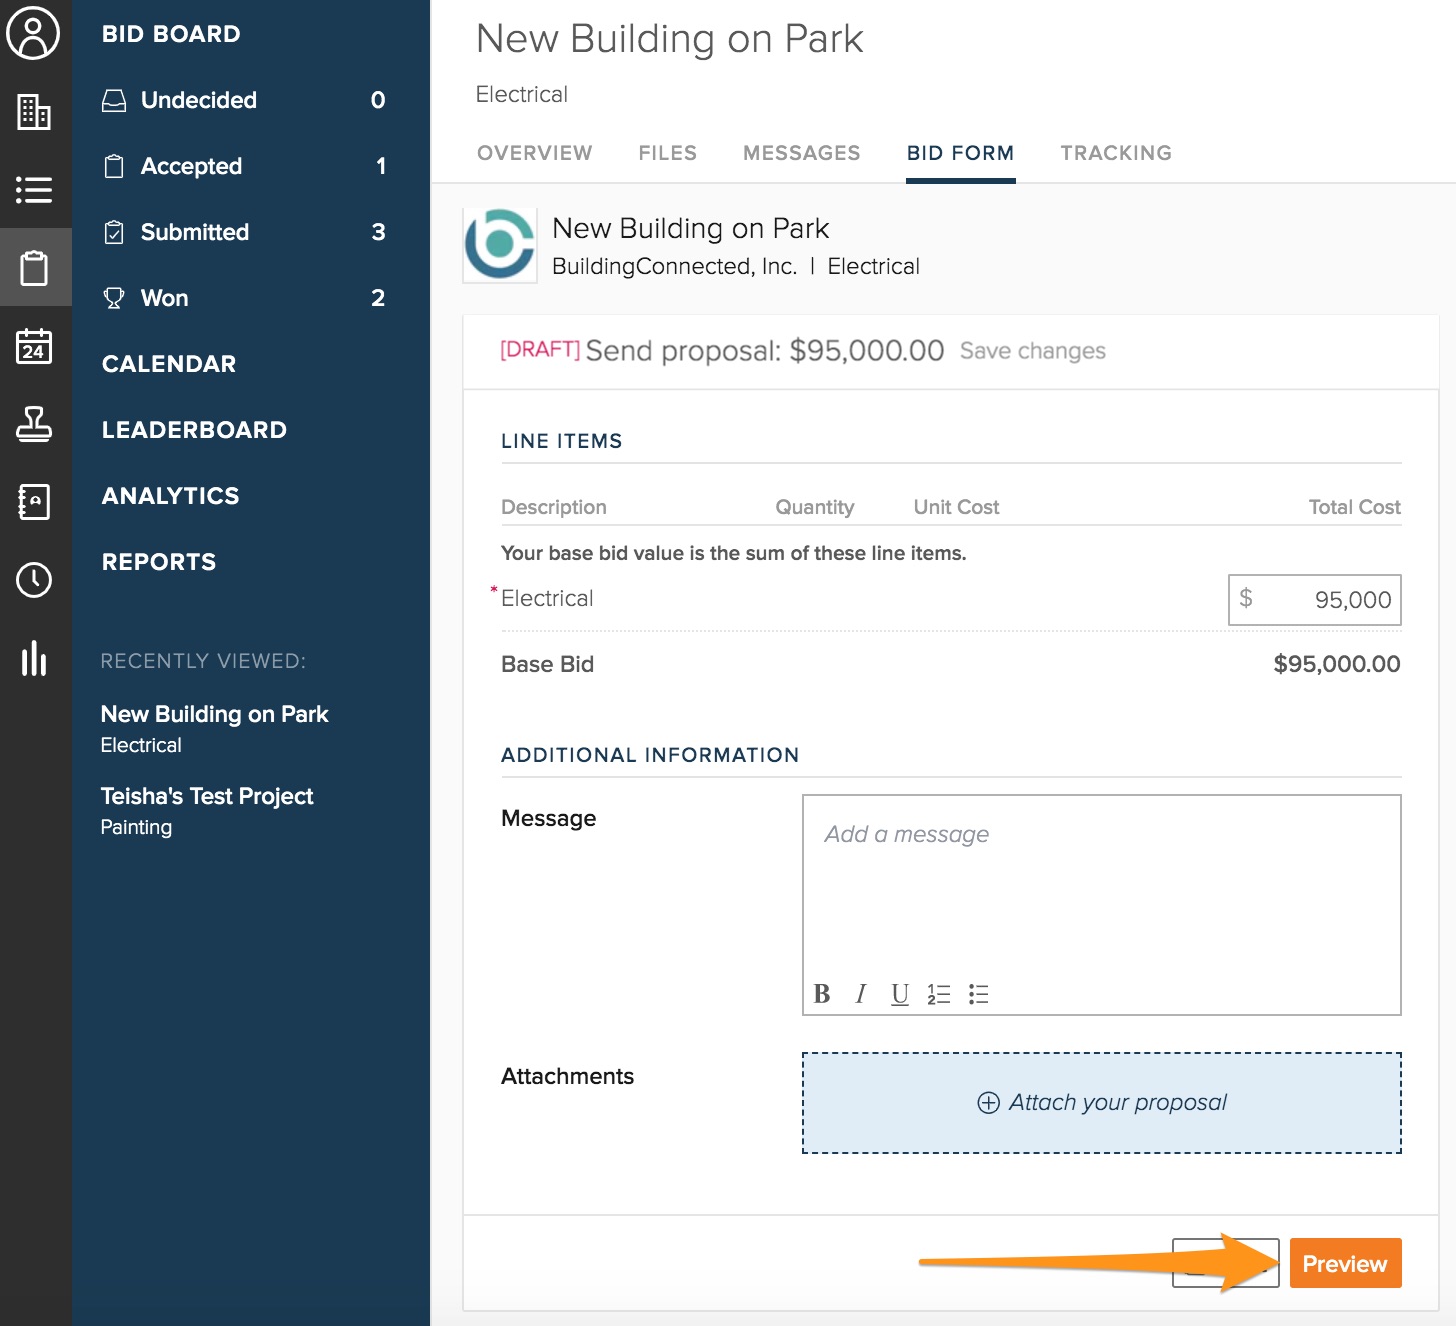This screenshot has width=1456, height=1326.
Task: Click the Attach your proposal dropzone
Action: point(1101,1103)
